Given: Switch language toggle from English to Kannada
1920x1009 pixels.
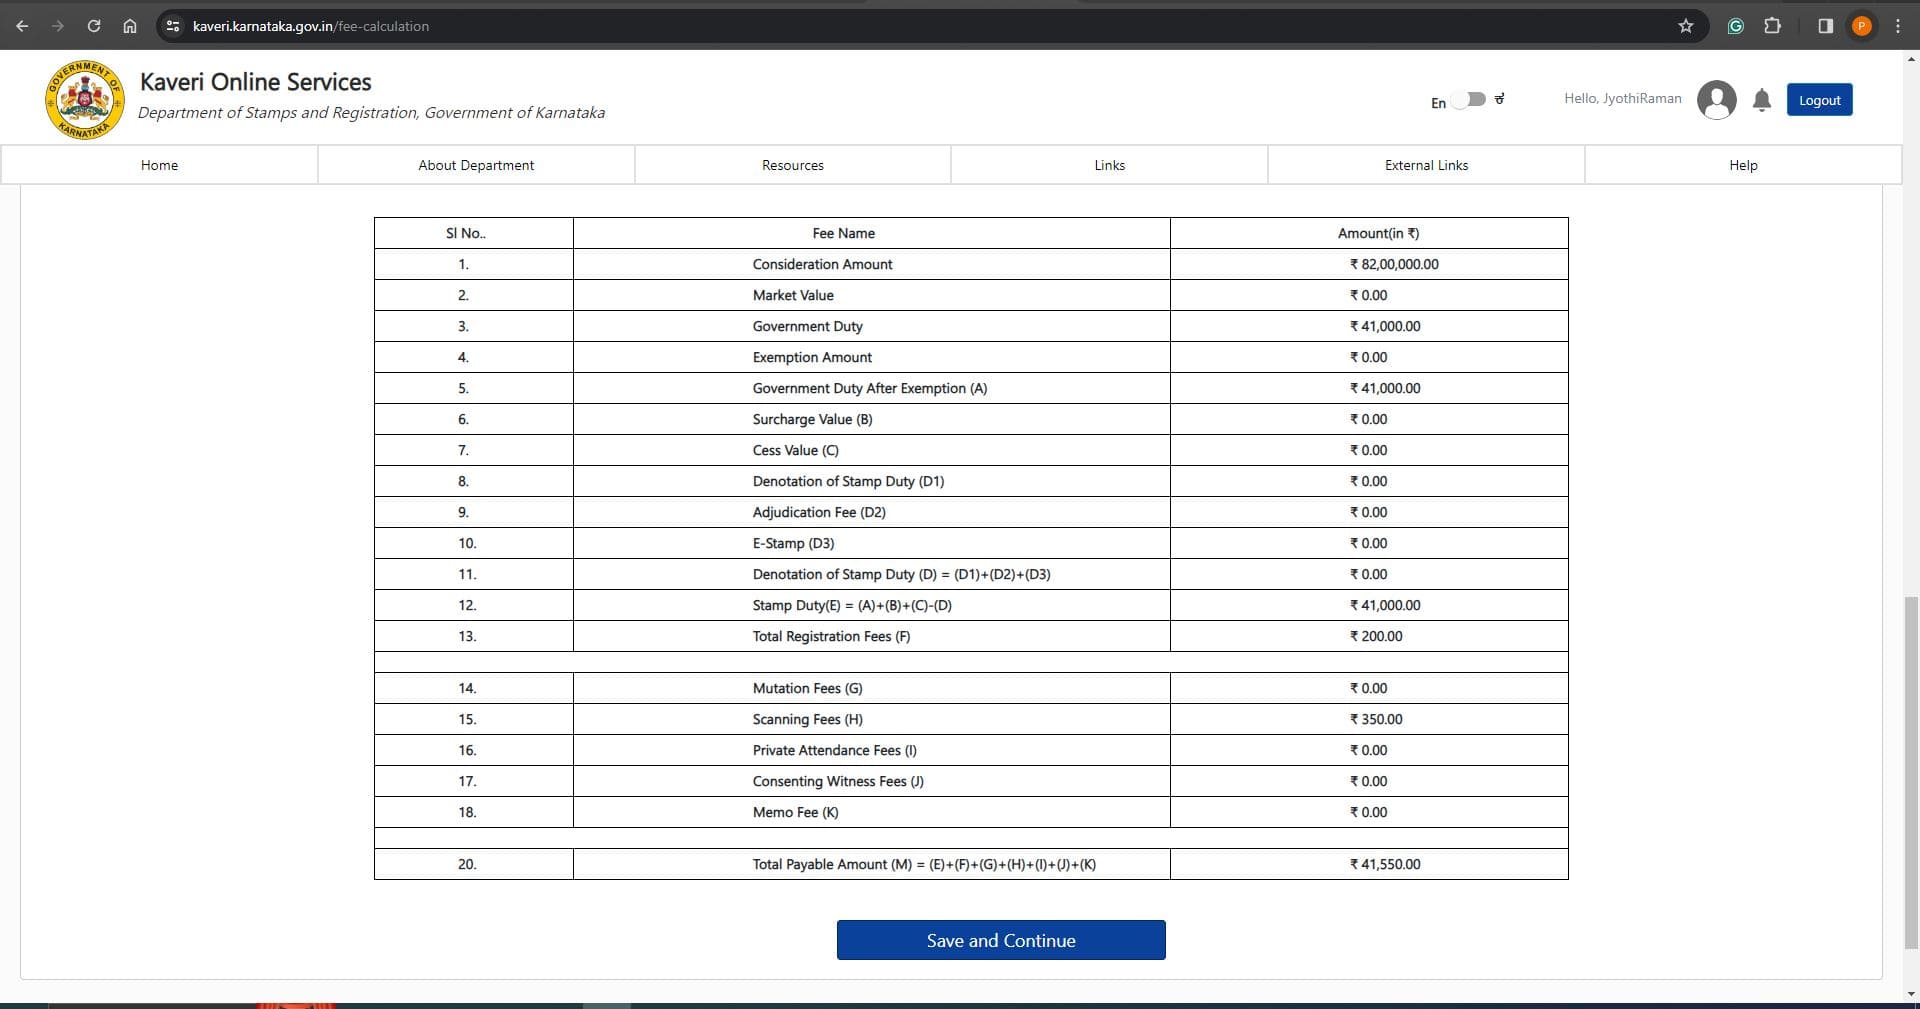Looking at the screenshot, I should point(1469,100).
